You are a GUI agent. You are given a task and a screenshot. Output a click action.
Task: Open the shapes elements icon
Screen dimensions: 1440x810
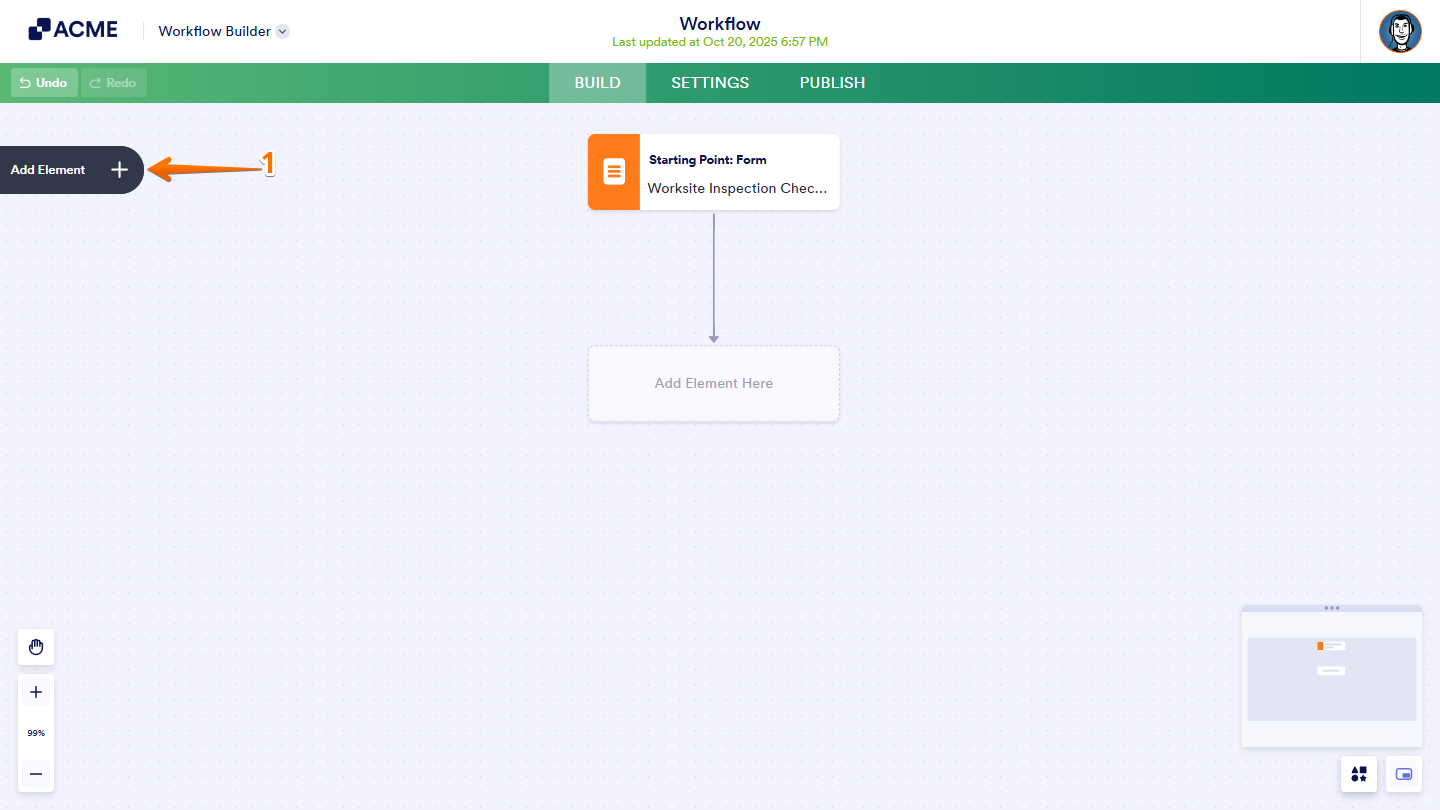click(1359, 774)
